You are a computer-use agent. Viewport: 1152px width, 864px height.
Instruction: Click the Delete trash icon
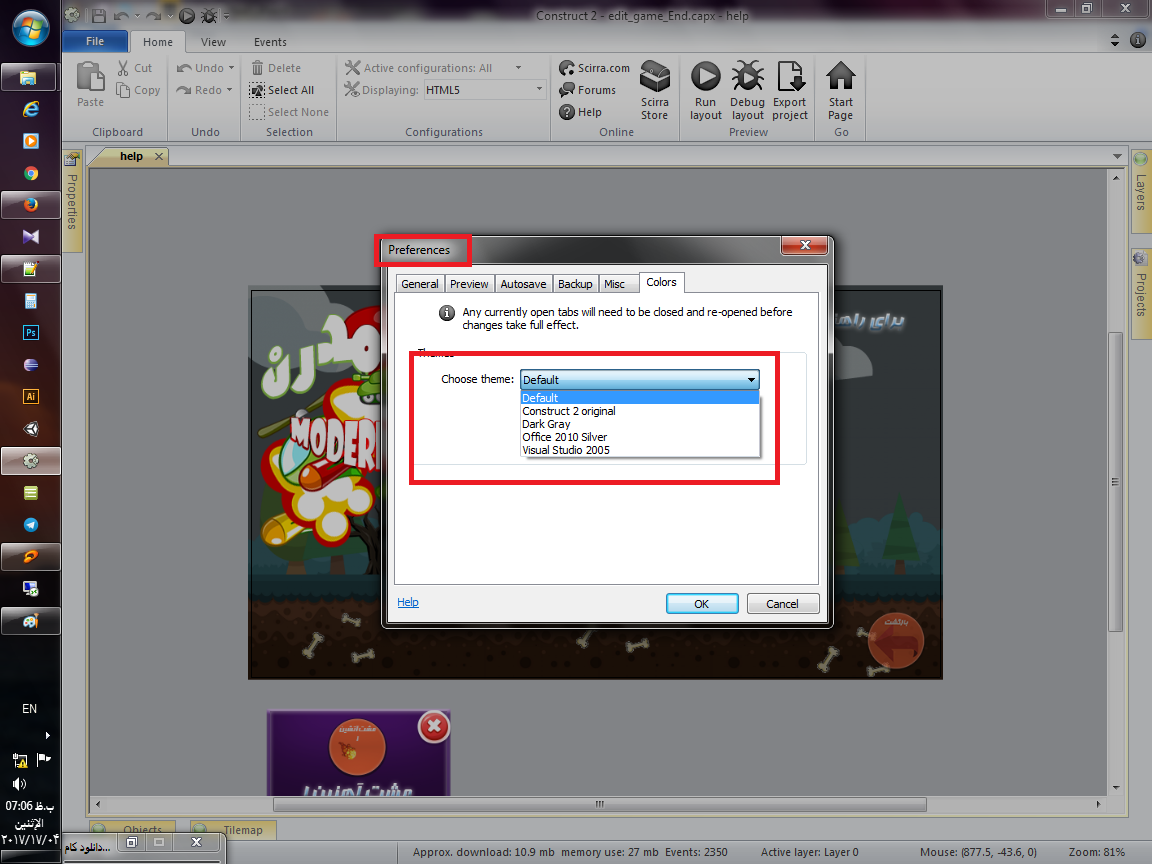(x=257, y=68)
